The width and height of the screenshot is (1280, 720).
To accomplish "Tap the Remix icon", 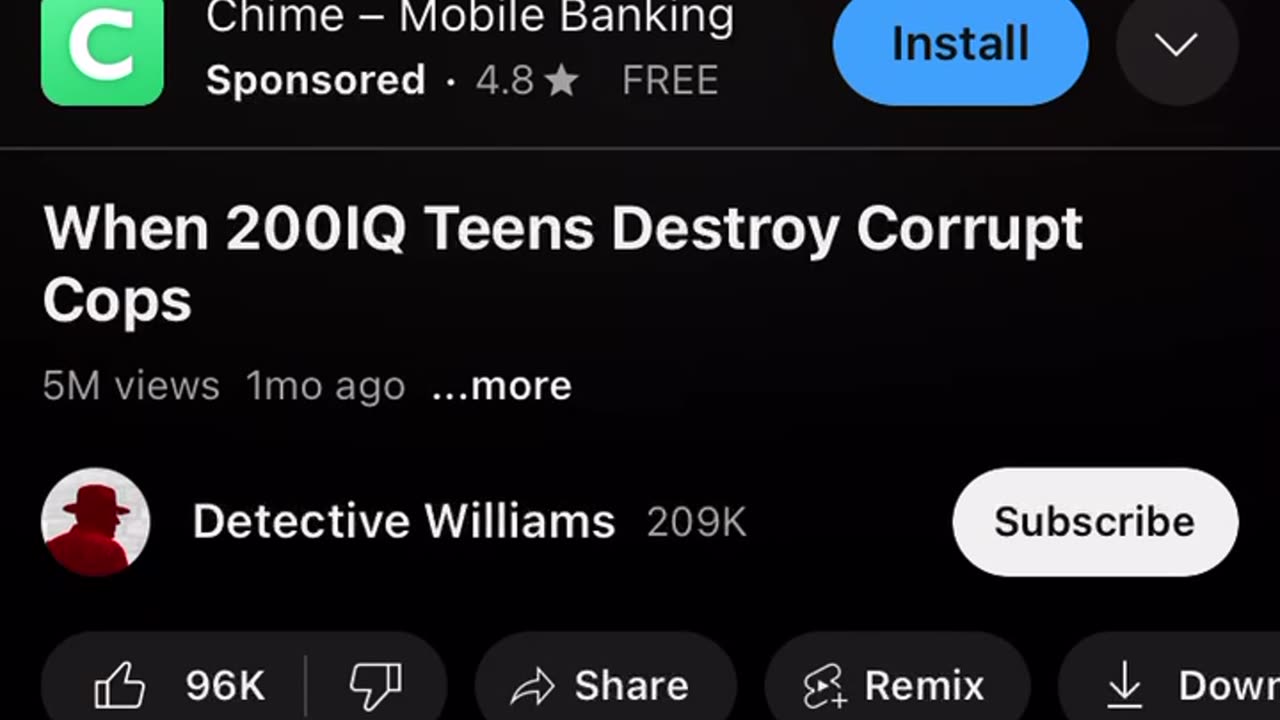I will coord(825,687).
